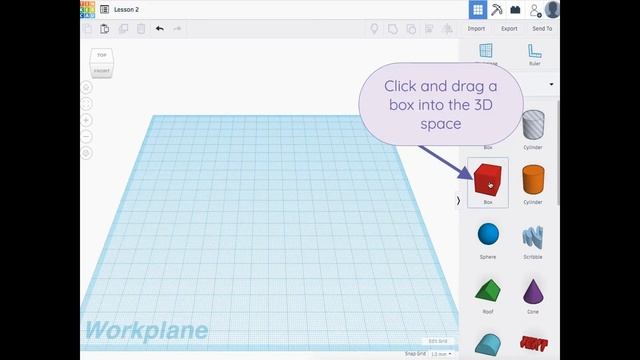Redo the last action

click(x=177, y=29)
